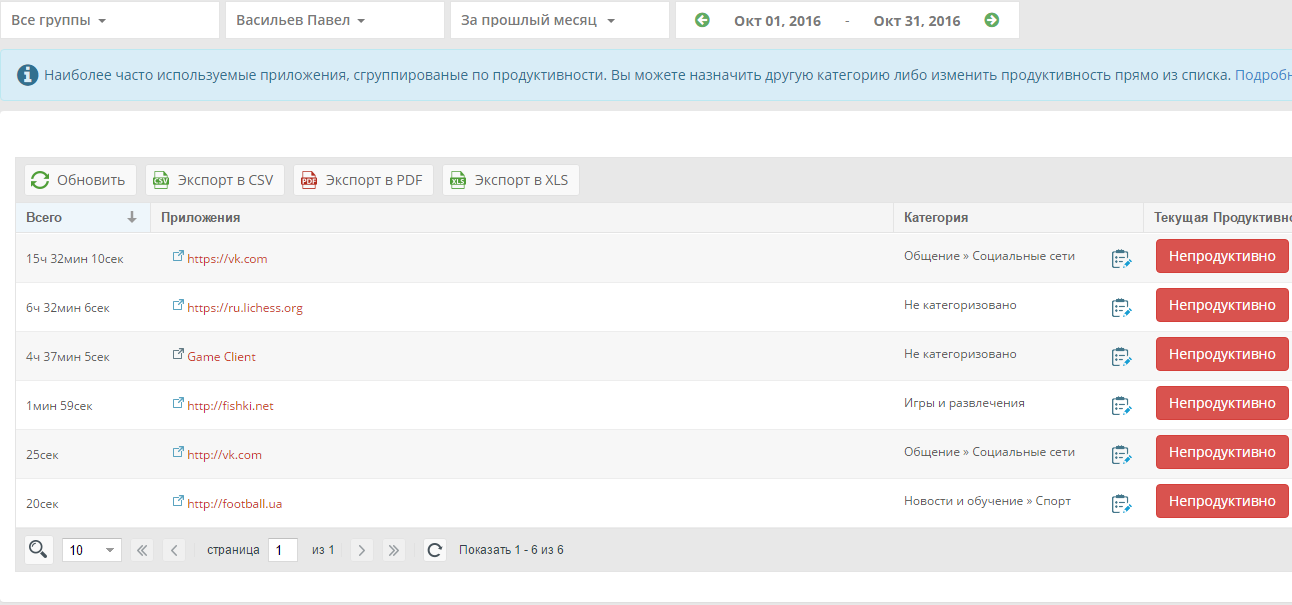1292x605 pixels.
Task: Go to first page in pager
Action: (x=142, y=550)
